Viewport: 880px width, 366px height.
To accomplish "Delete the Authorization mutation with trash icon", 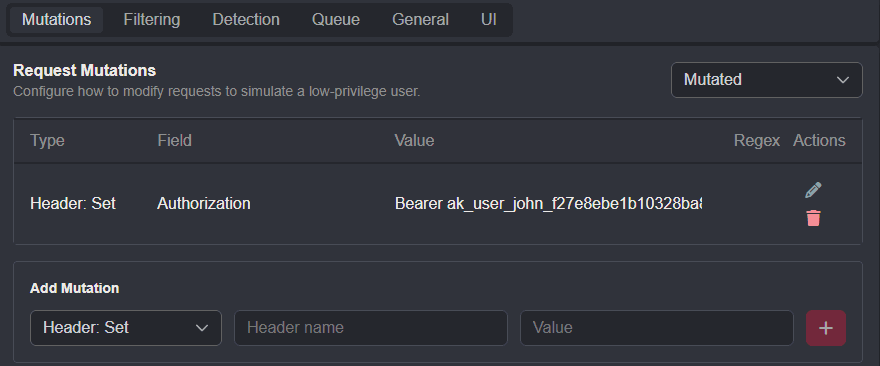I will click(813, 218).
